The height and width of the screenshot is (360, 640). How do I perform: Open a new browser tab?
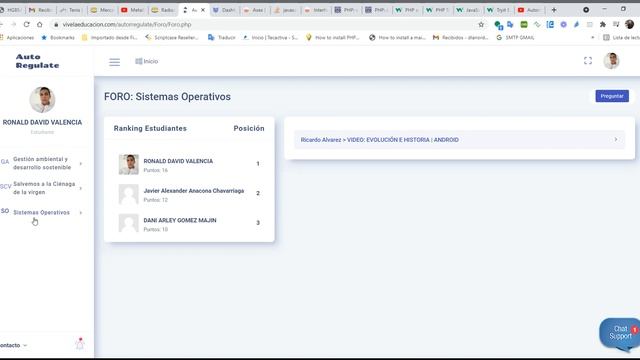point(554,10)
